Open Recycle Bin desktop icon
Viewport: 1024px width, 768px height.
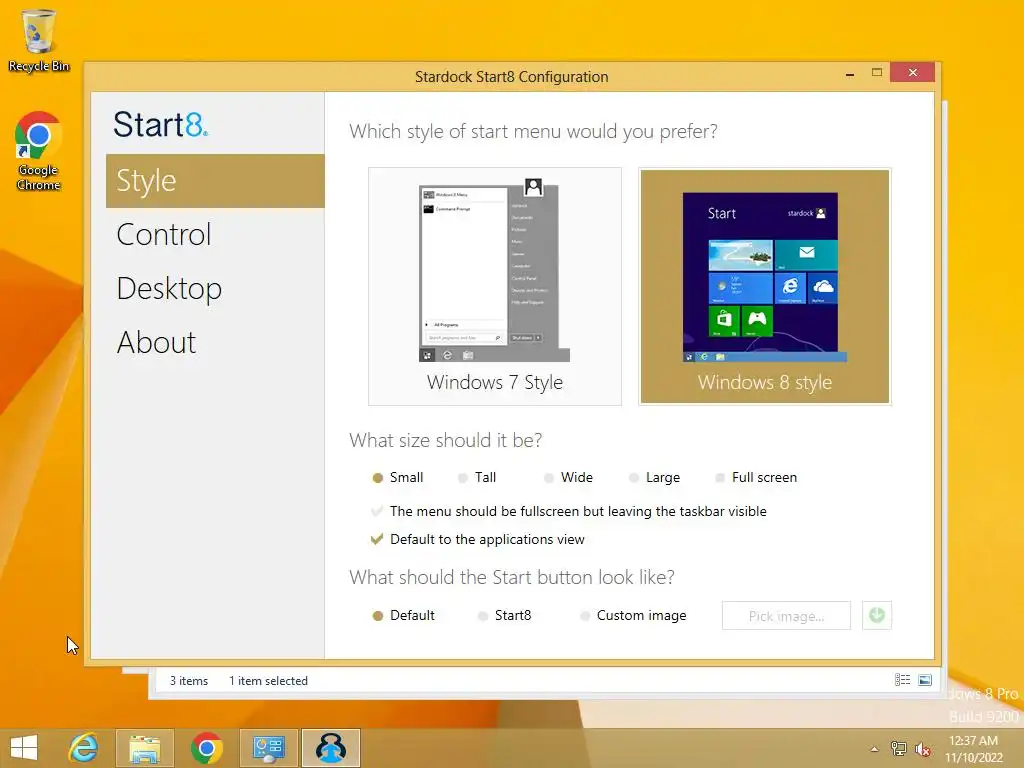pos(39,40)
